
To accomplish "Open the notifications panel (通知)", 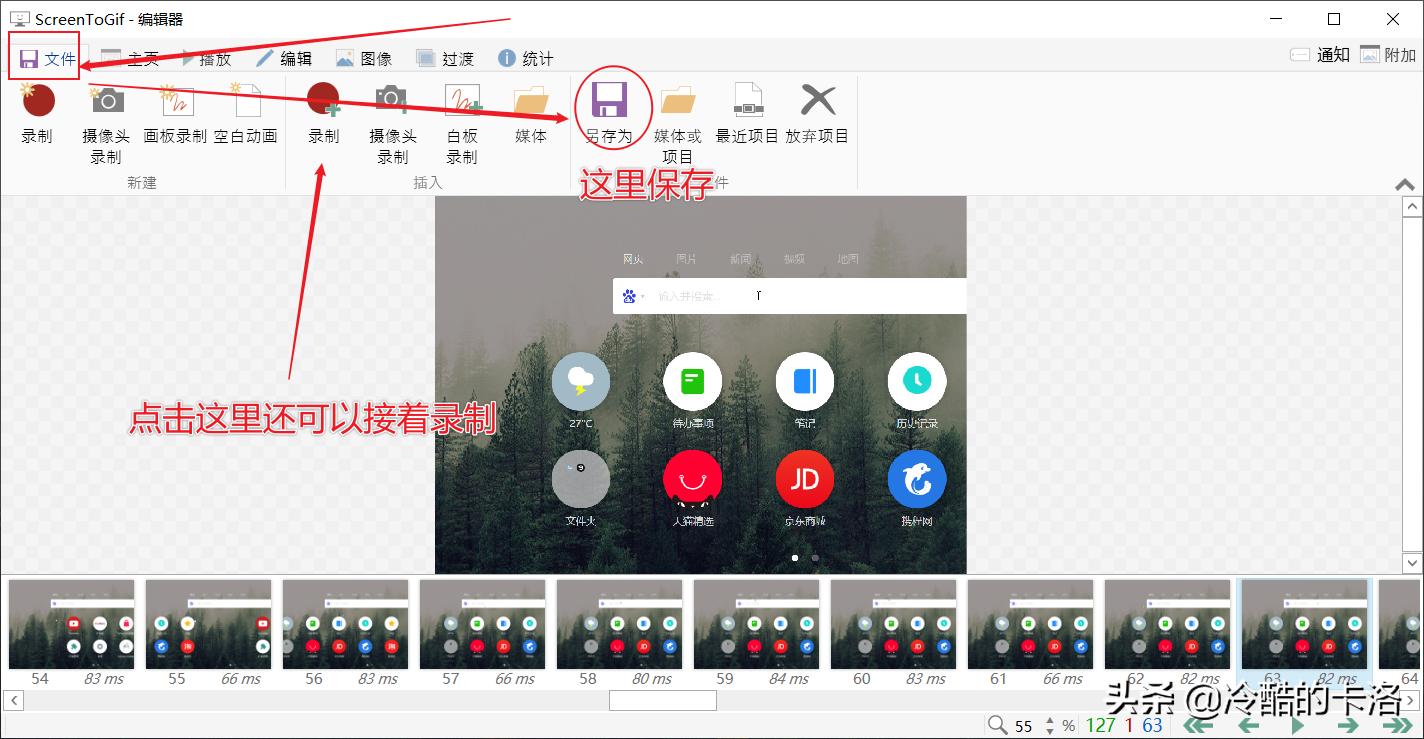I will pyautogui.click(x=1321, y=55).
